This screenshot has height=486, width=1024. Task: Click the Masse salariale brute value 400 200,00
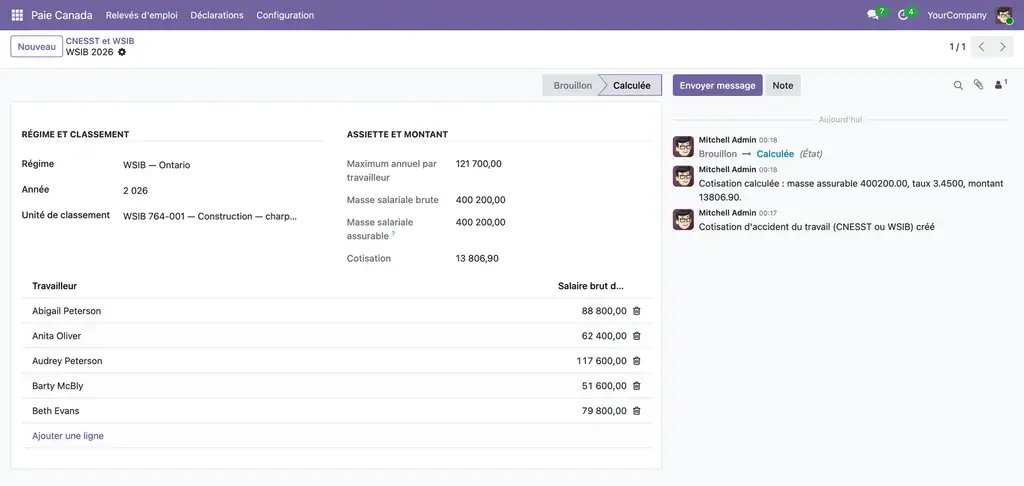tap(481, 200)
